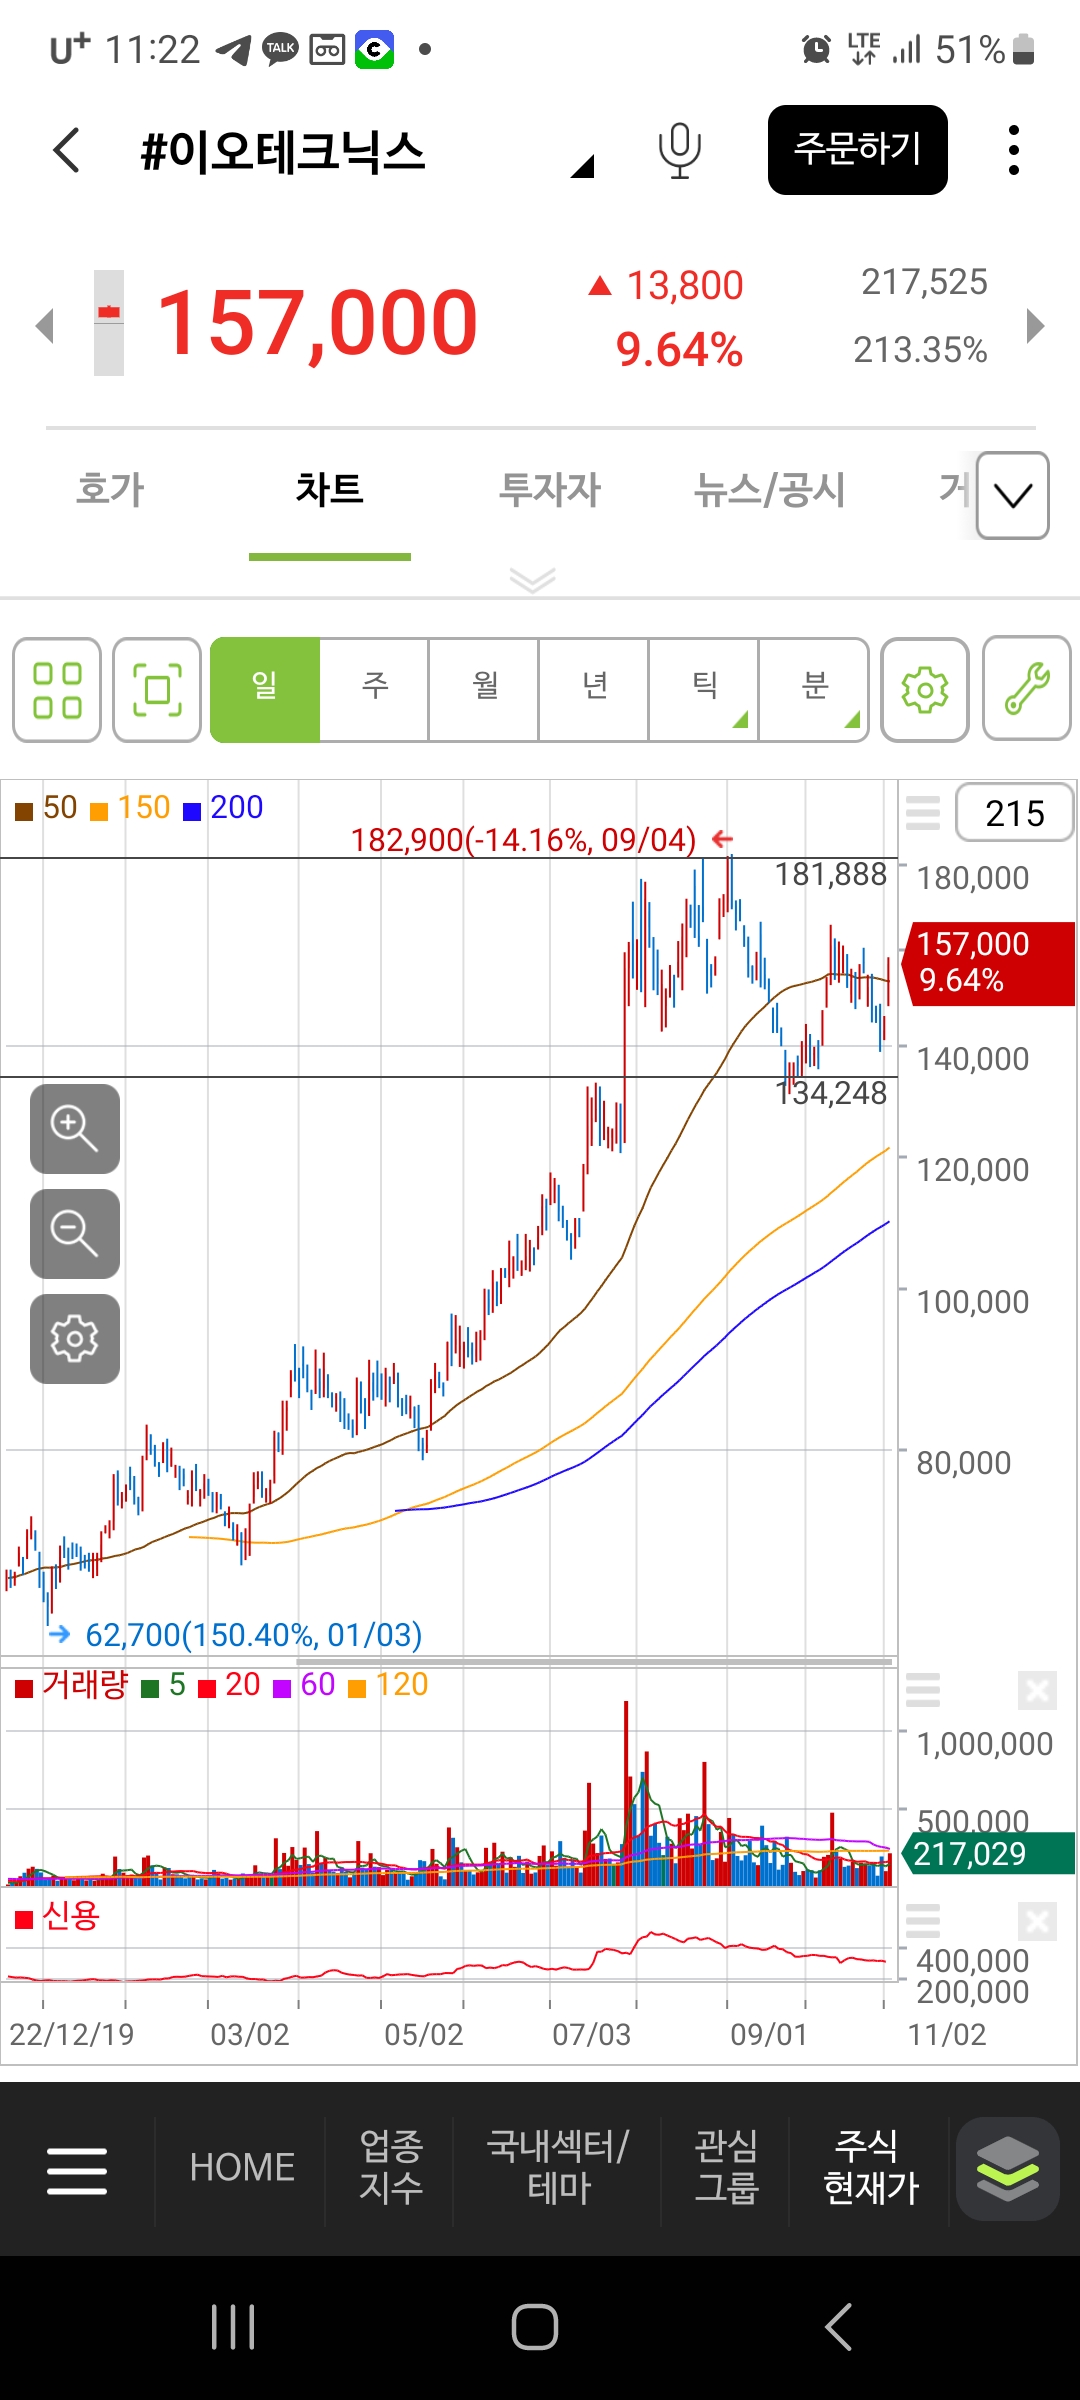Zoom in on the chart

click(x=75, y=1129)
